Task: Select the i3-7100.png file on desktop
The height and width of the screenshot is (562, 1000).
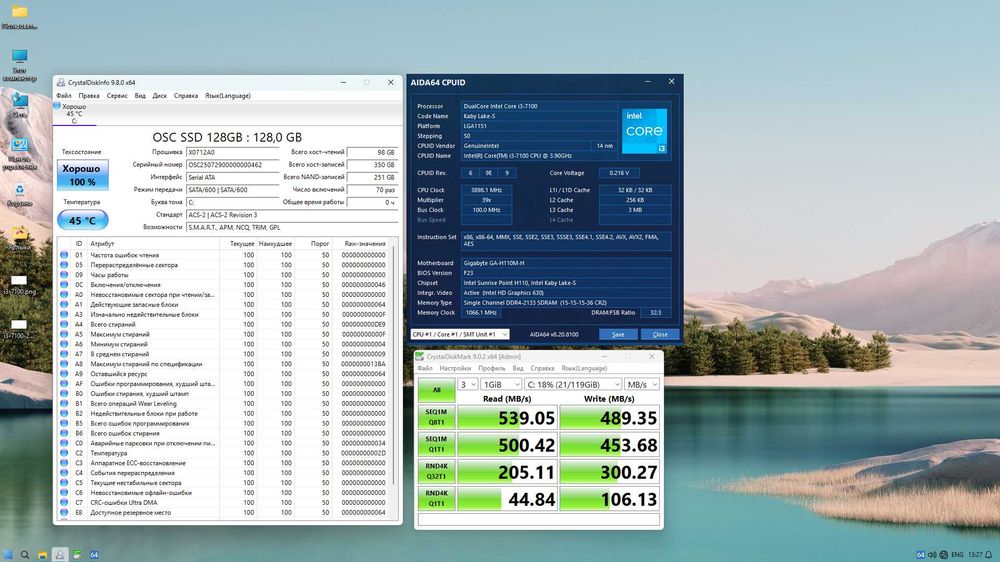Action: [19, 280]
